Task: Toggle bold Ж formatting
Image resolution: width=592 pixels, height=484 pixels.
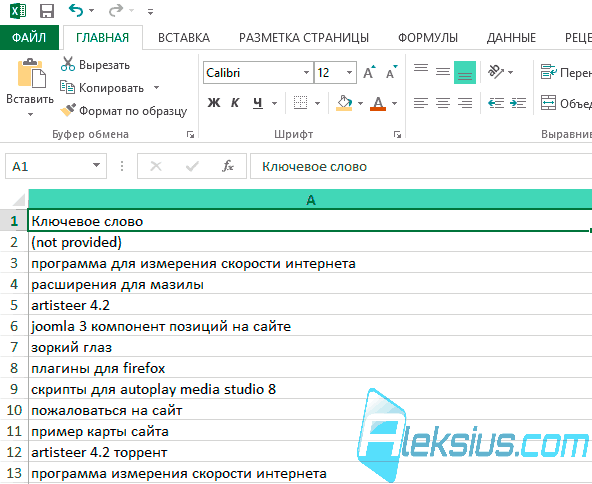Action: [x=214, y=102]
